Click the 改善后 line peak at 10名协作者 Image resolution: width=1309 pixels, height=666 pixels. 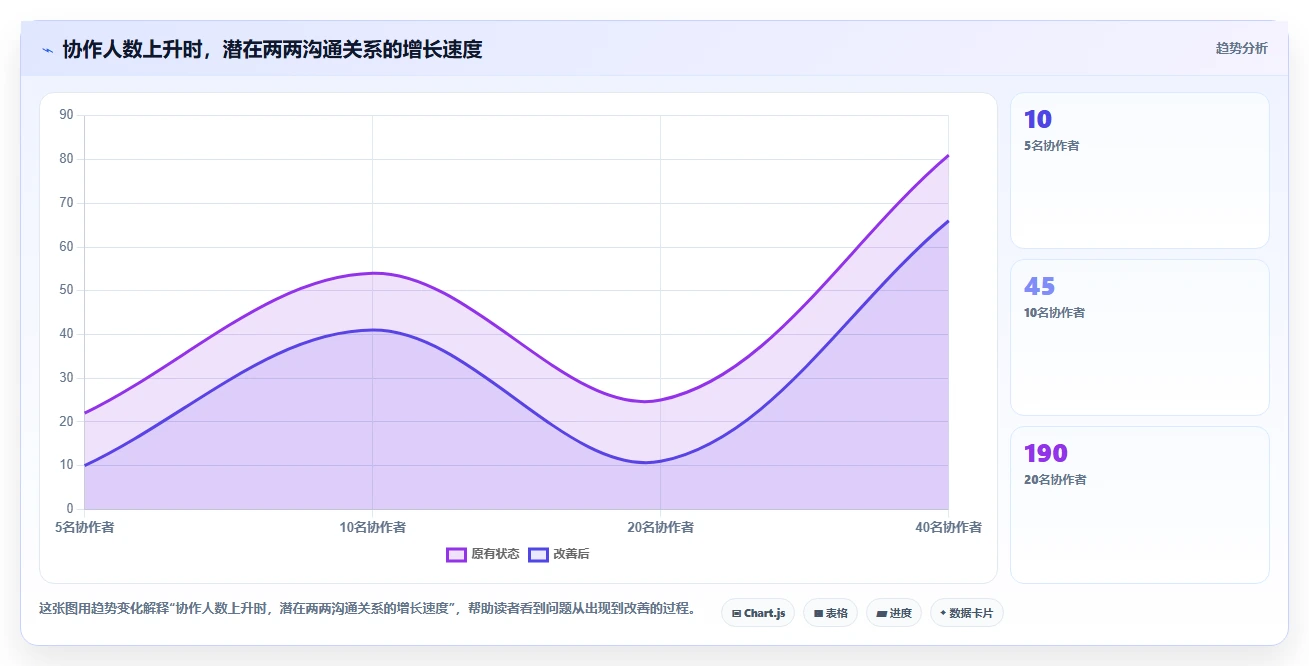[x=372, y=330]
